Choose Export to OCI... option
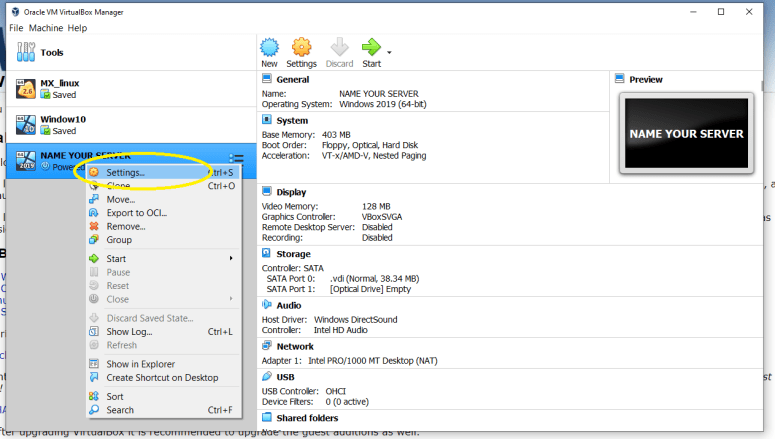The height and width of the screenshot is (439, 775). 136,213
